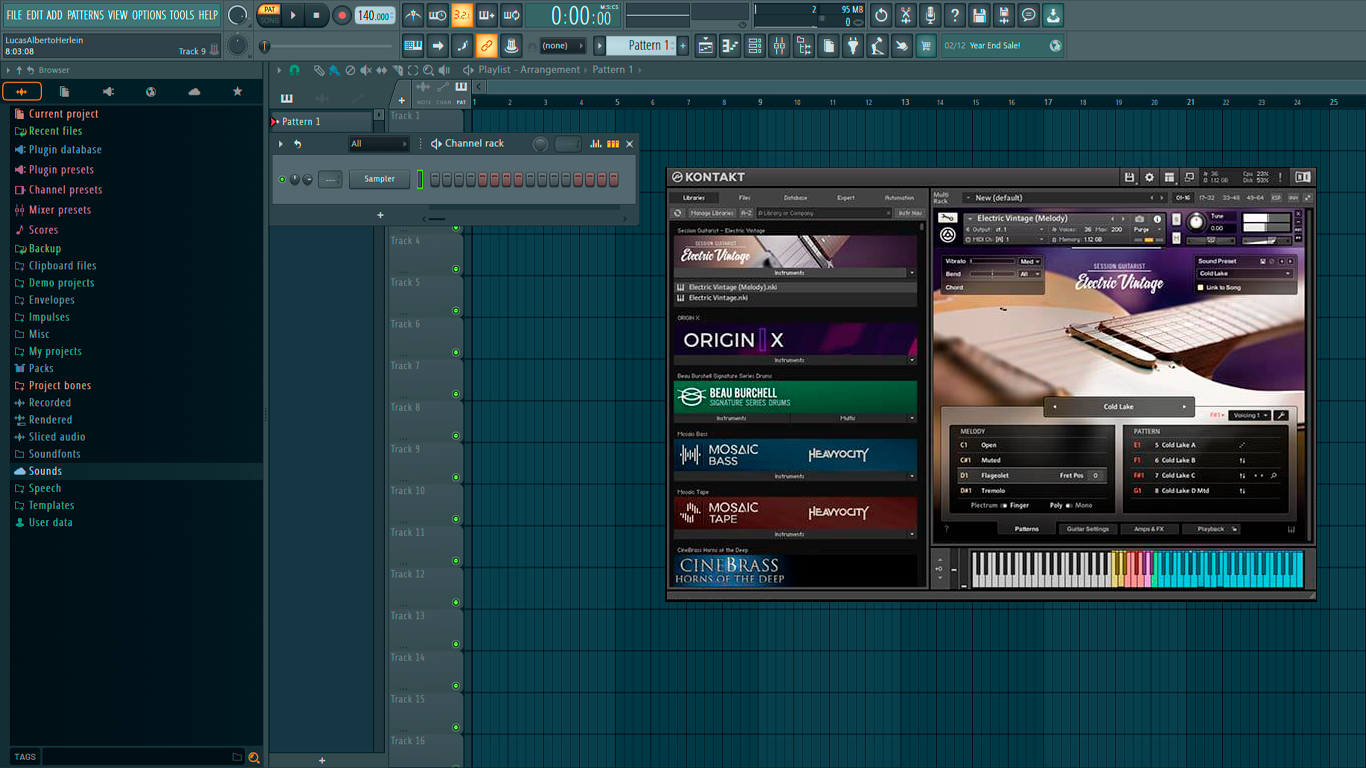The width and height of the screenshot is (1366, 768).
Task: Click the stop playback button
Action: point(317,15)
